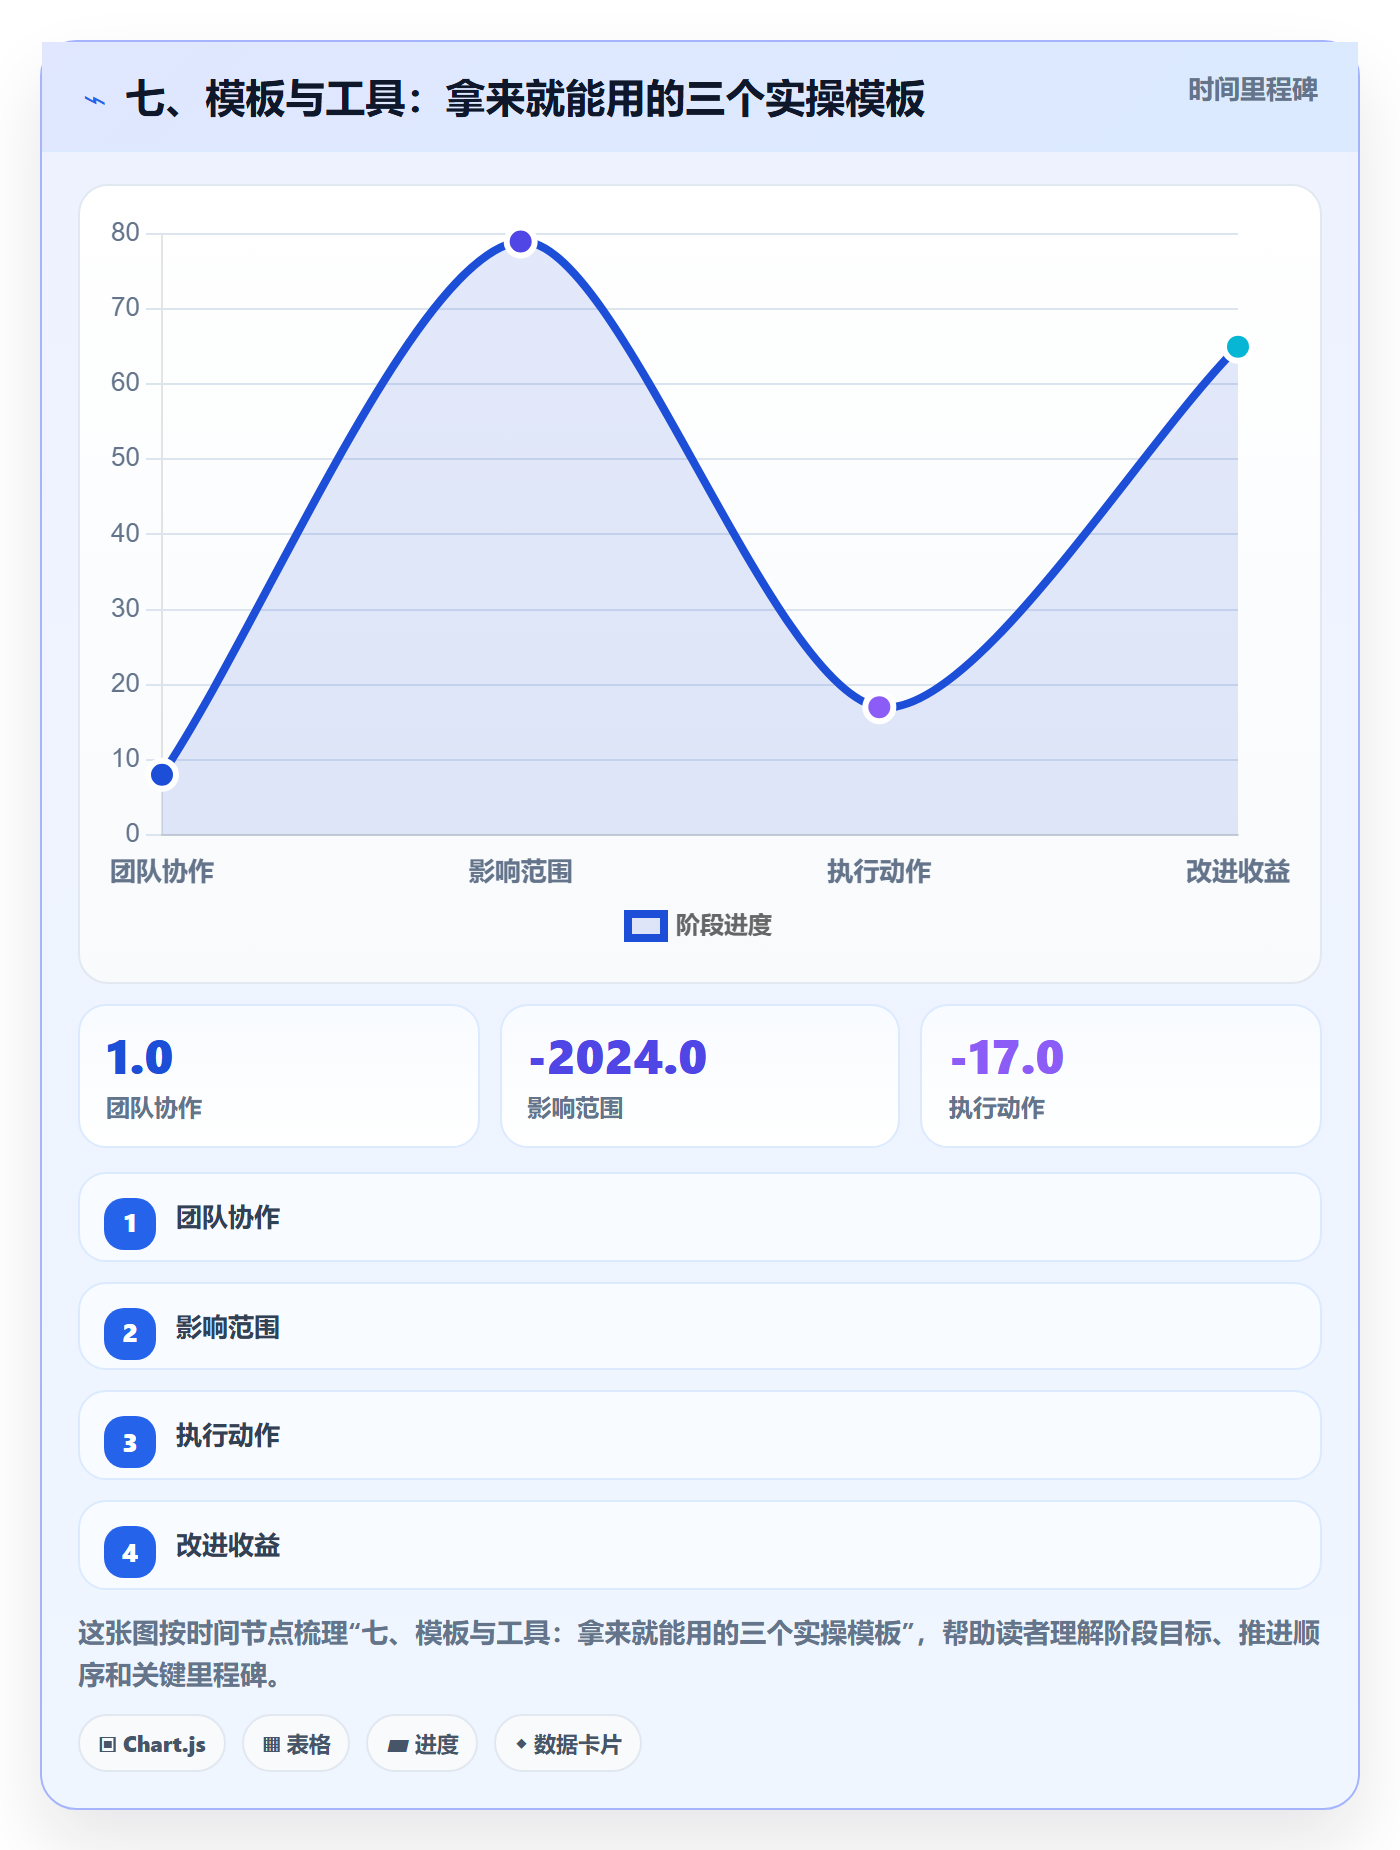This screenshot has height=1850, width=1400.
Task: Click the card title 七、模板与工具
Action: (x=525, y=99)
